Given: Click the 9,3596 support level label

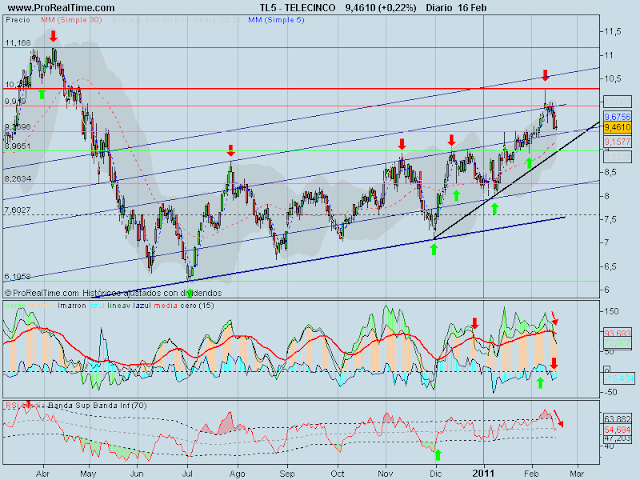Looking at the screenshot, I should point(18,127).
